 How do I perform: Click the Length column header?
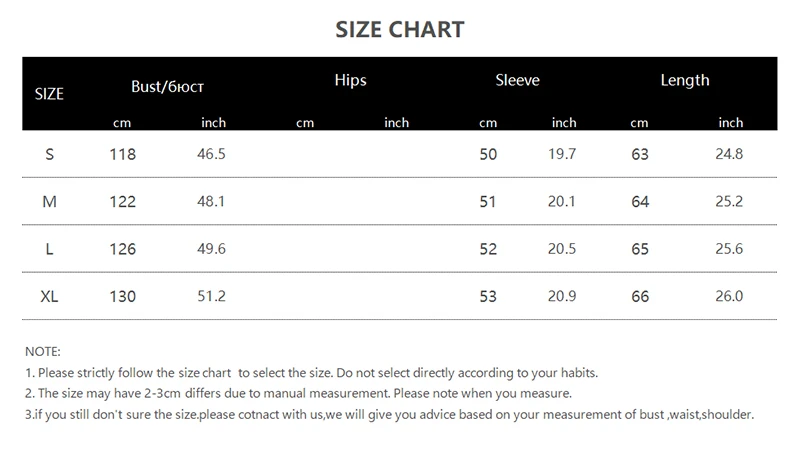[685, 80]
